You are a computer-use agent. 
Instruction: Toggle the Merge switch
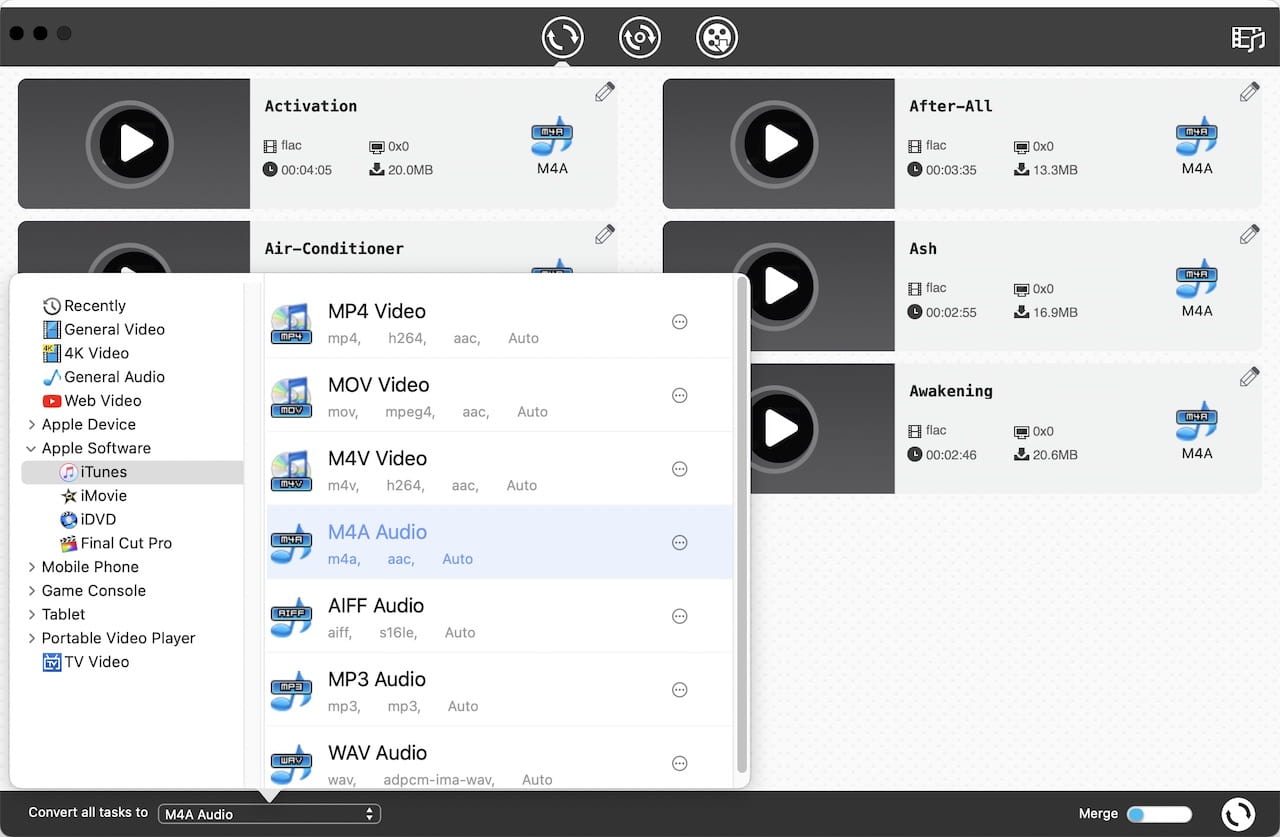(1159, 814)
